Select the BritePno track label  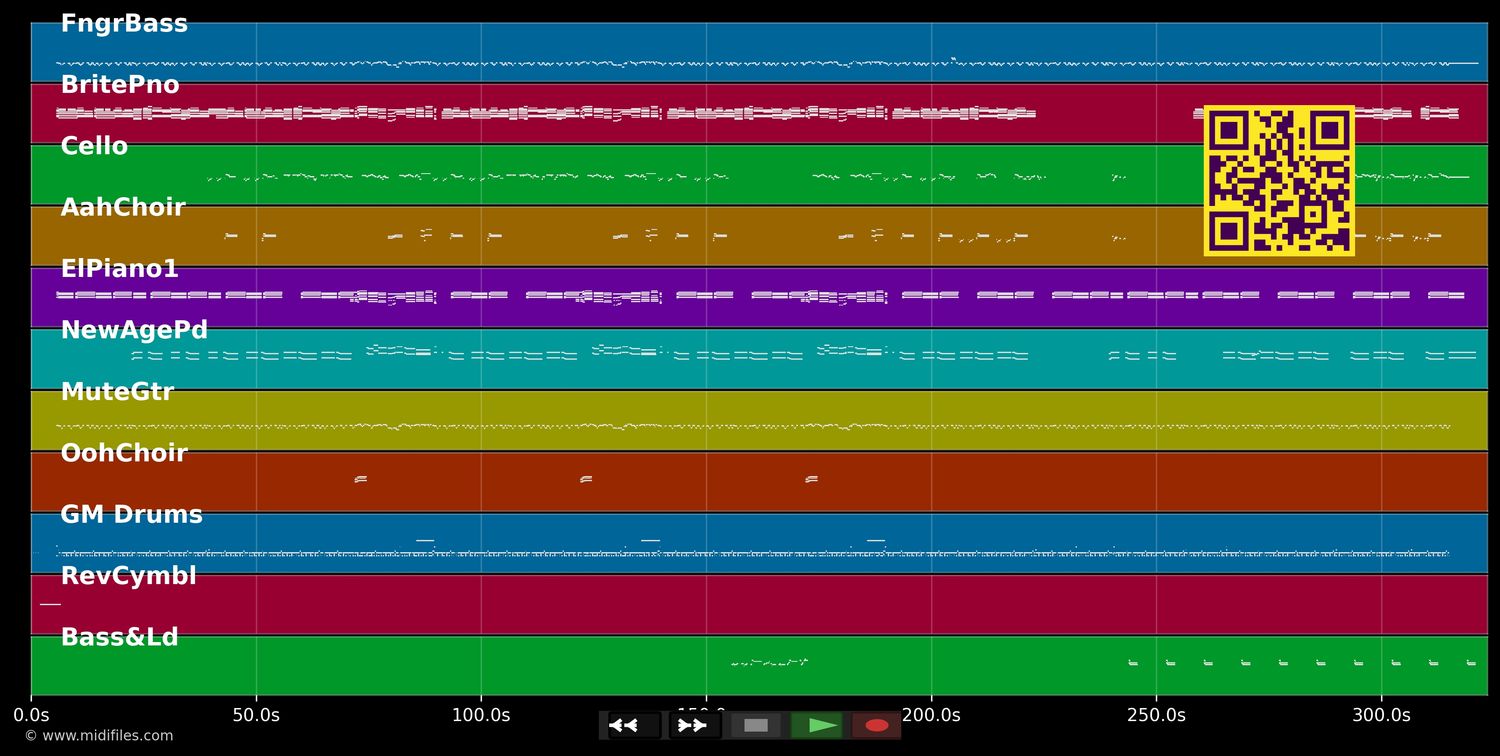[120, 85]
